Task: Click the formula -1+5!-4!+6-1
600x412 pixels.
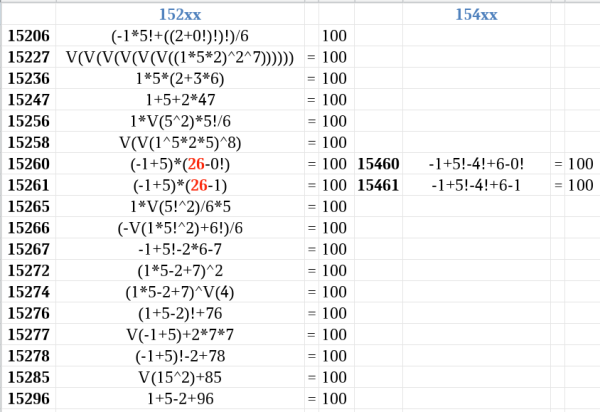Action: coord(476,186)
